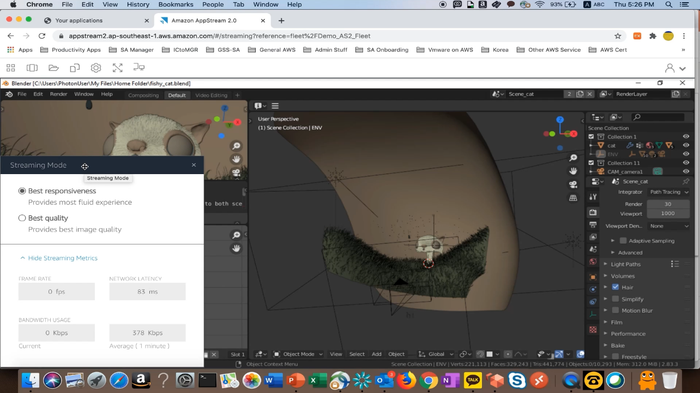Expand the Bake panel

617,346
